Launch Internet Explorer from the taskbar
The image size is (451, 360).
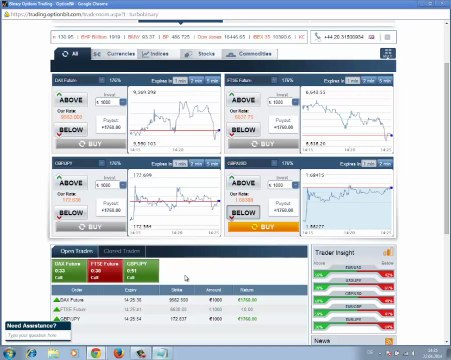click(x=32, y=353)
